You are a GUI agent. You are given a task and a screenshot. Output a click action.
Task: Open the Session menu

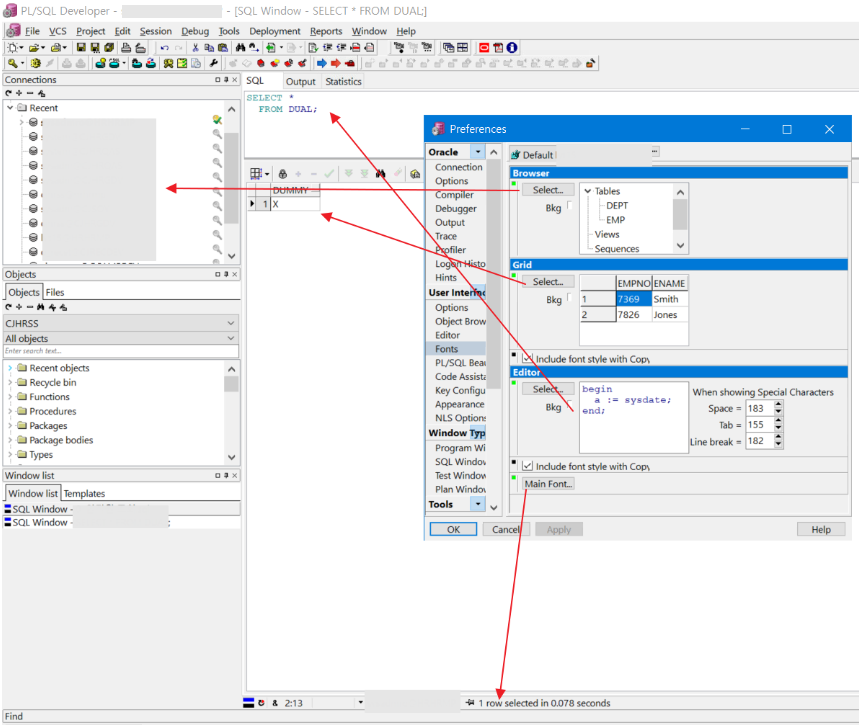[x=156, y=31]
